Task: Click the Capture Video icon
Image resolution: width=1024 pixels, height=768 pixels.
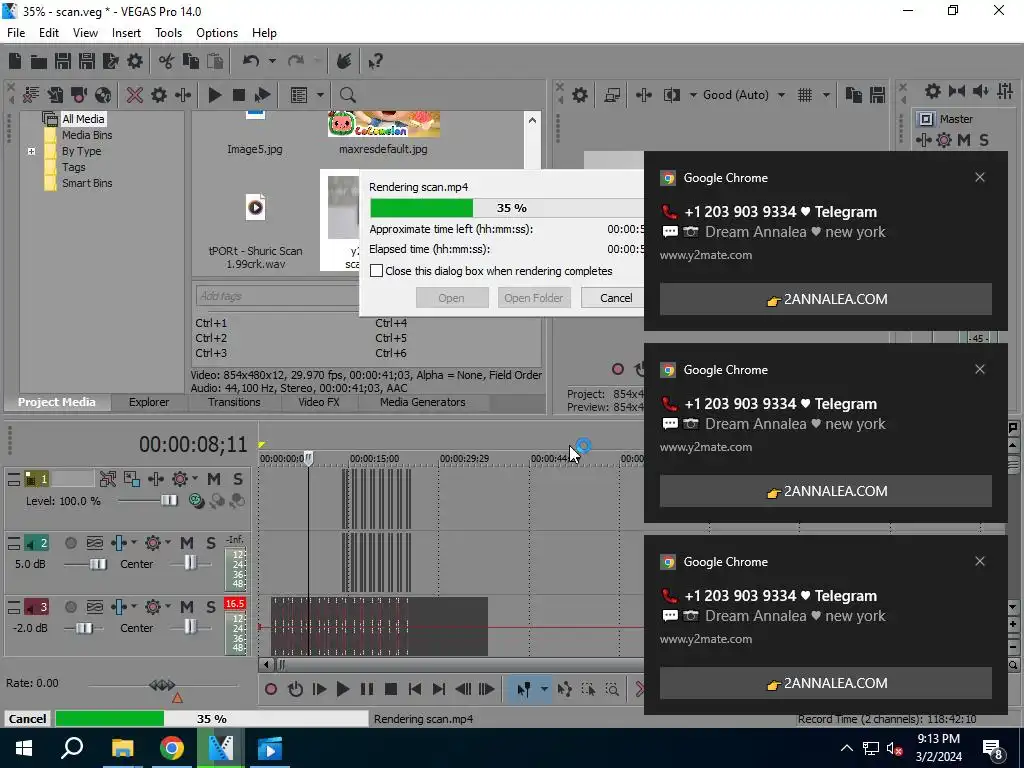Action: pos(79,95)
